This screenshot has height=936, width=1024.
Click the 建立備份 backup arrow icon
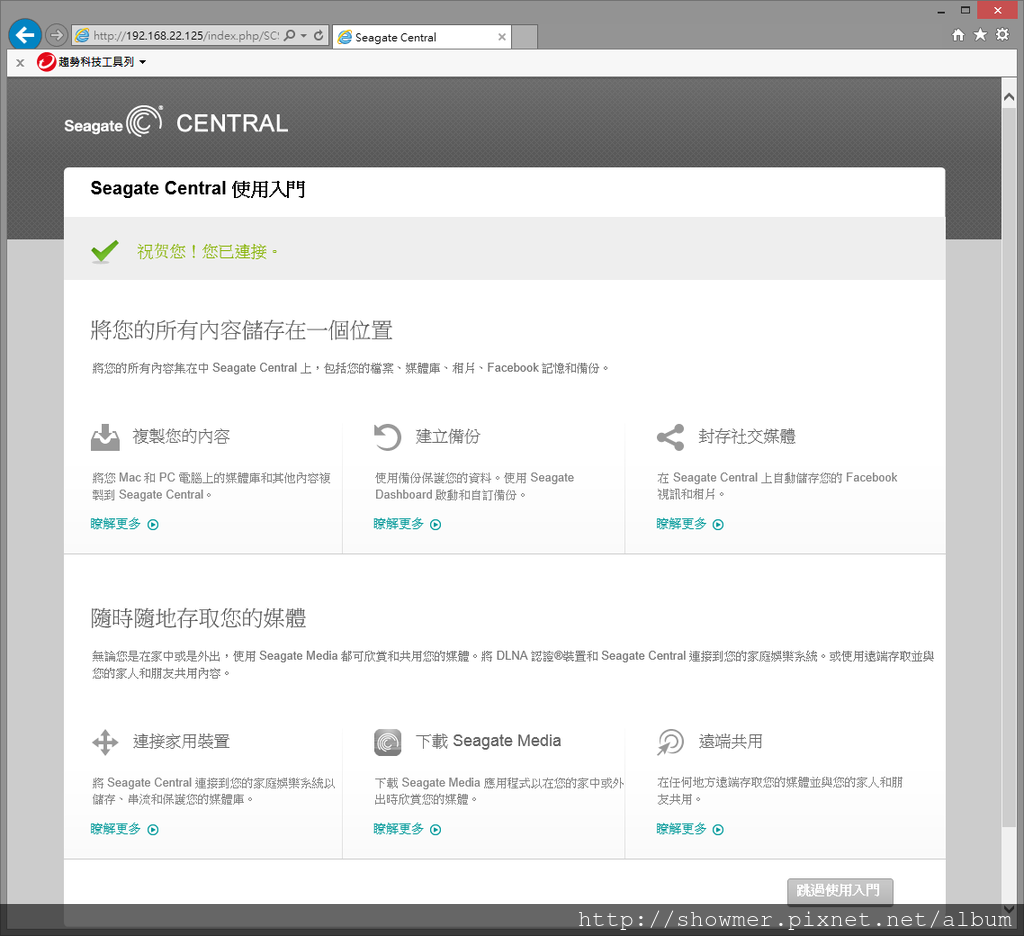pyautogui.click(x=387, y=437)
